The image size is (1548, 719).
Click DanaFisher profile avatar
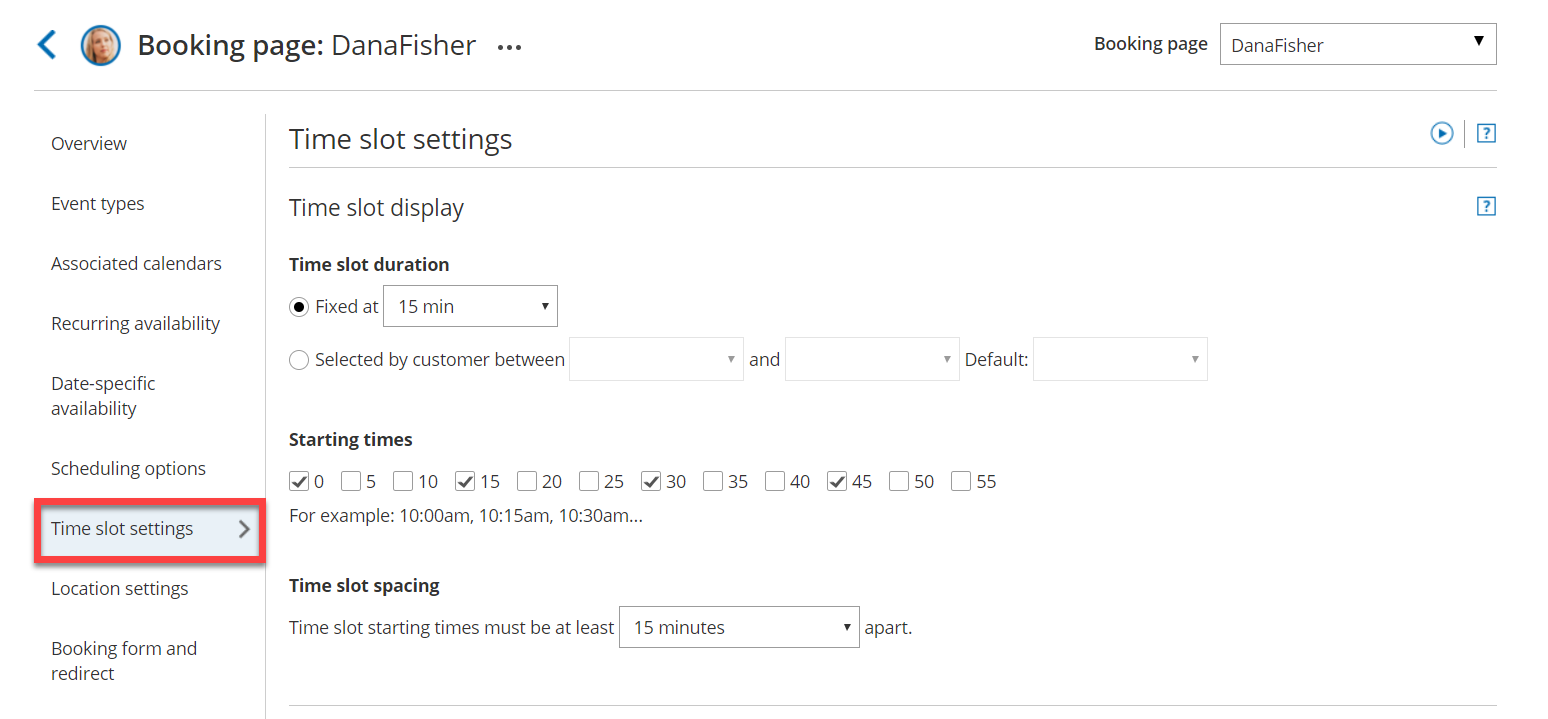[100, 46]
